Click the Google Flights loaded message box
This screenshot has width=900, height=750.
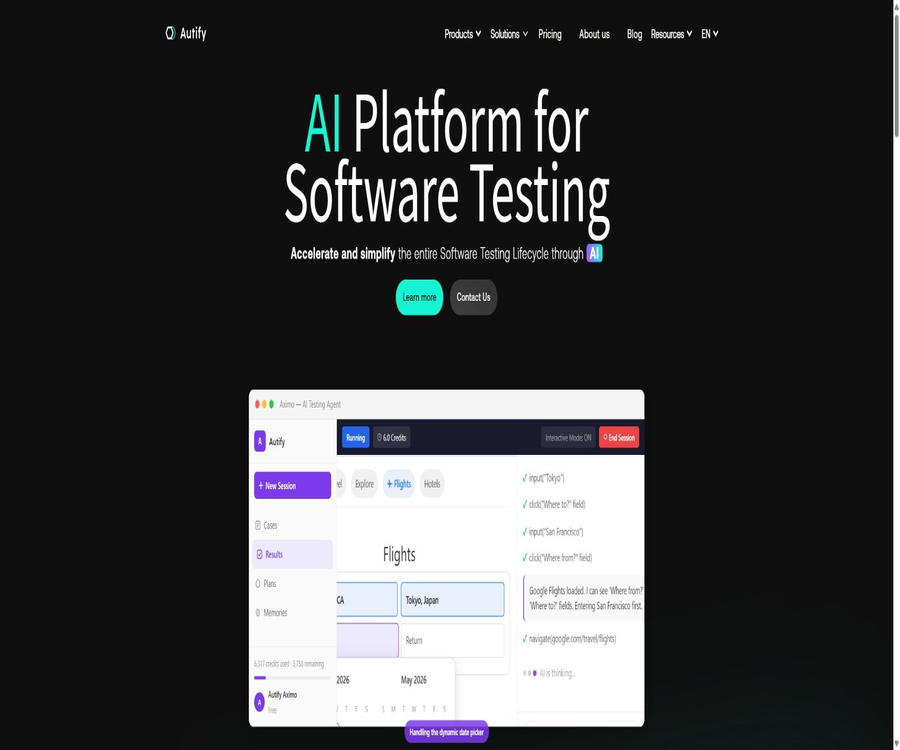click(583, 598)
